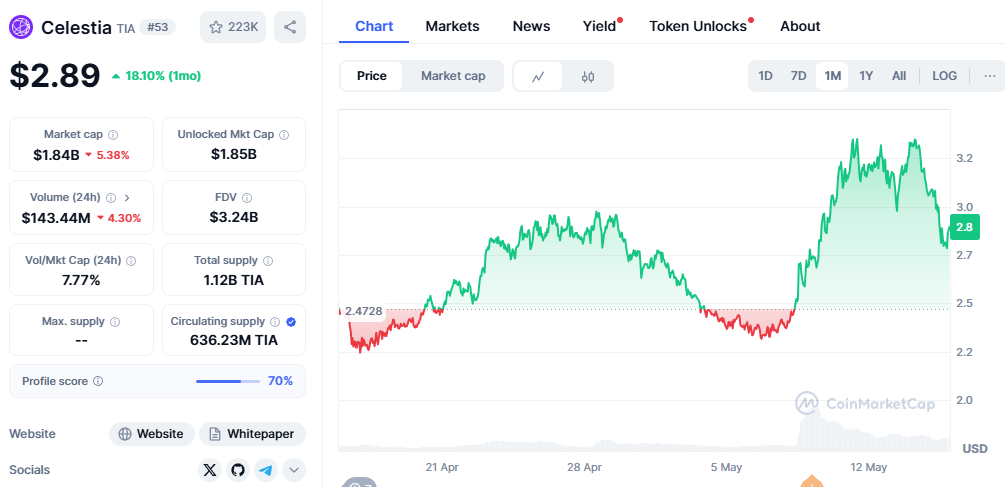This screenshot has width=1005, height=487.
Task: Click info icon next to Vol/Mkt Cap (24h)
Action: (x=131, y=260)
